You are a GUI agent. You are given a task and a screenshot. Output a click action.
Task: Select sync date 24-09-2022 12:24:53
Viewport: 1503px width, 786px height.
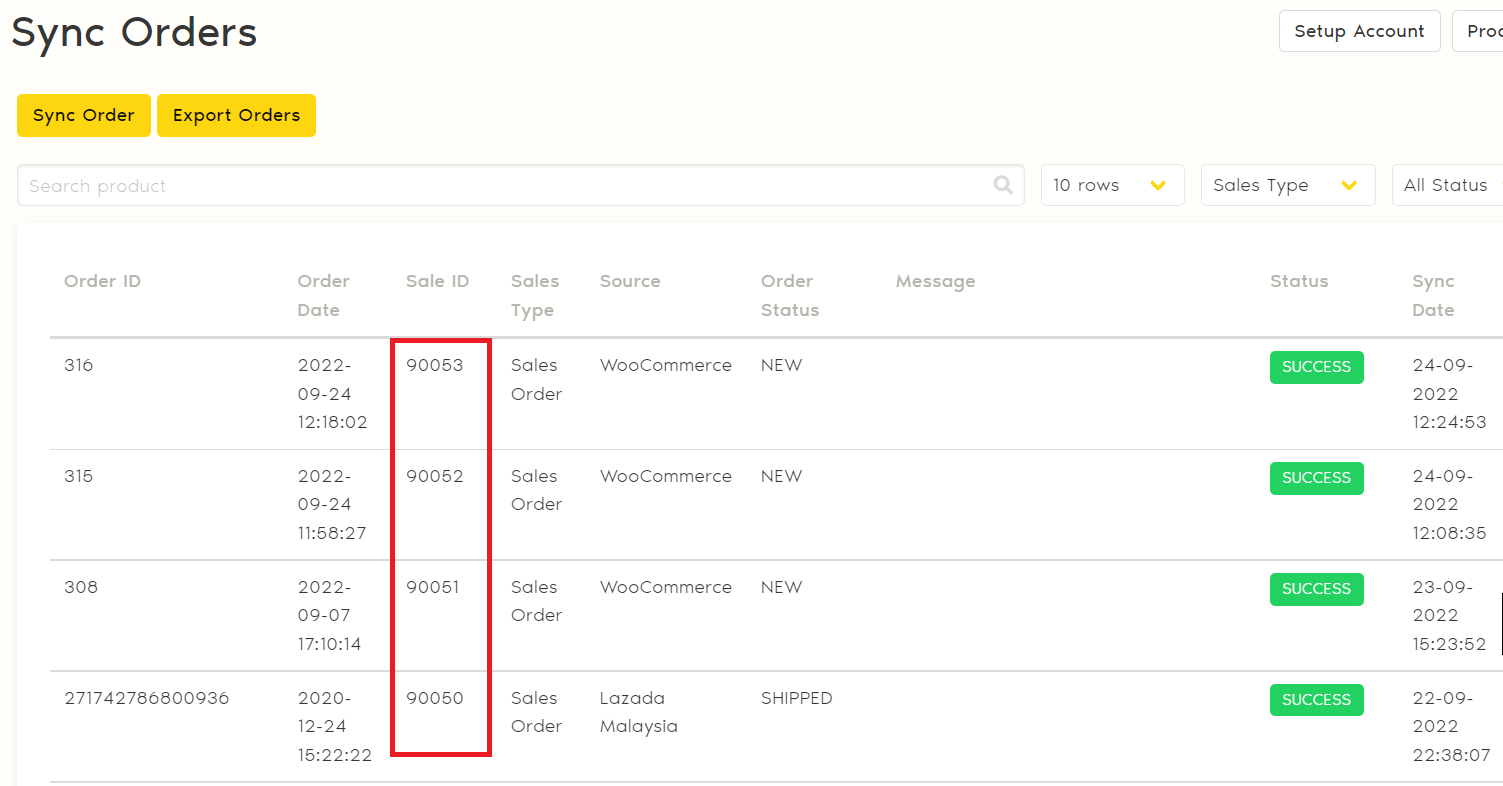1450,394
